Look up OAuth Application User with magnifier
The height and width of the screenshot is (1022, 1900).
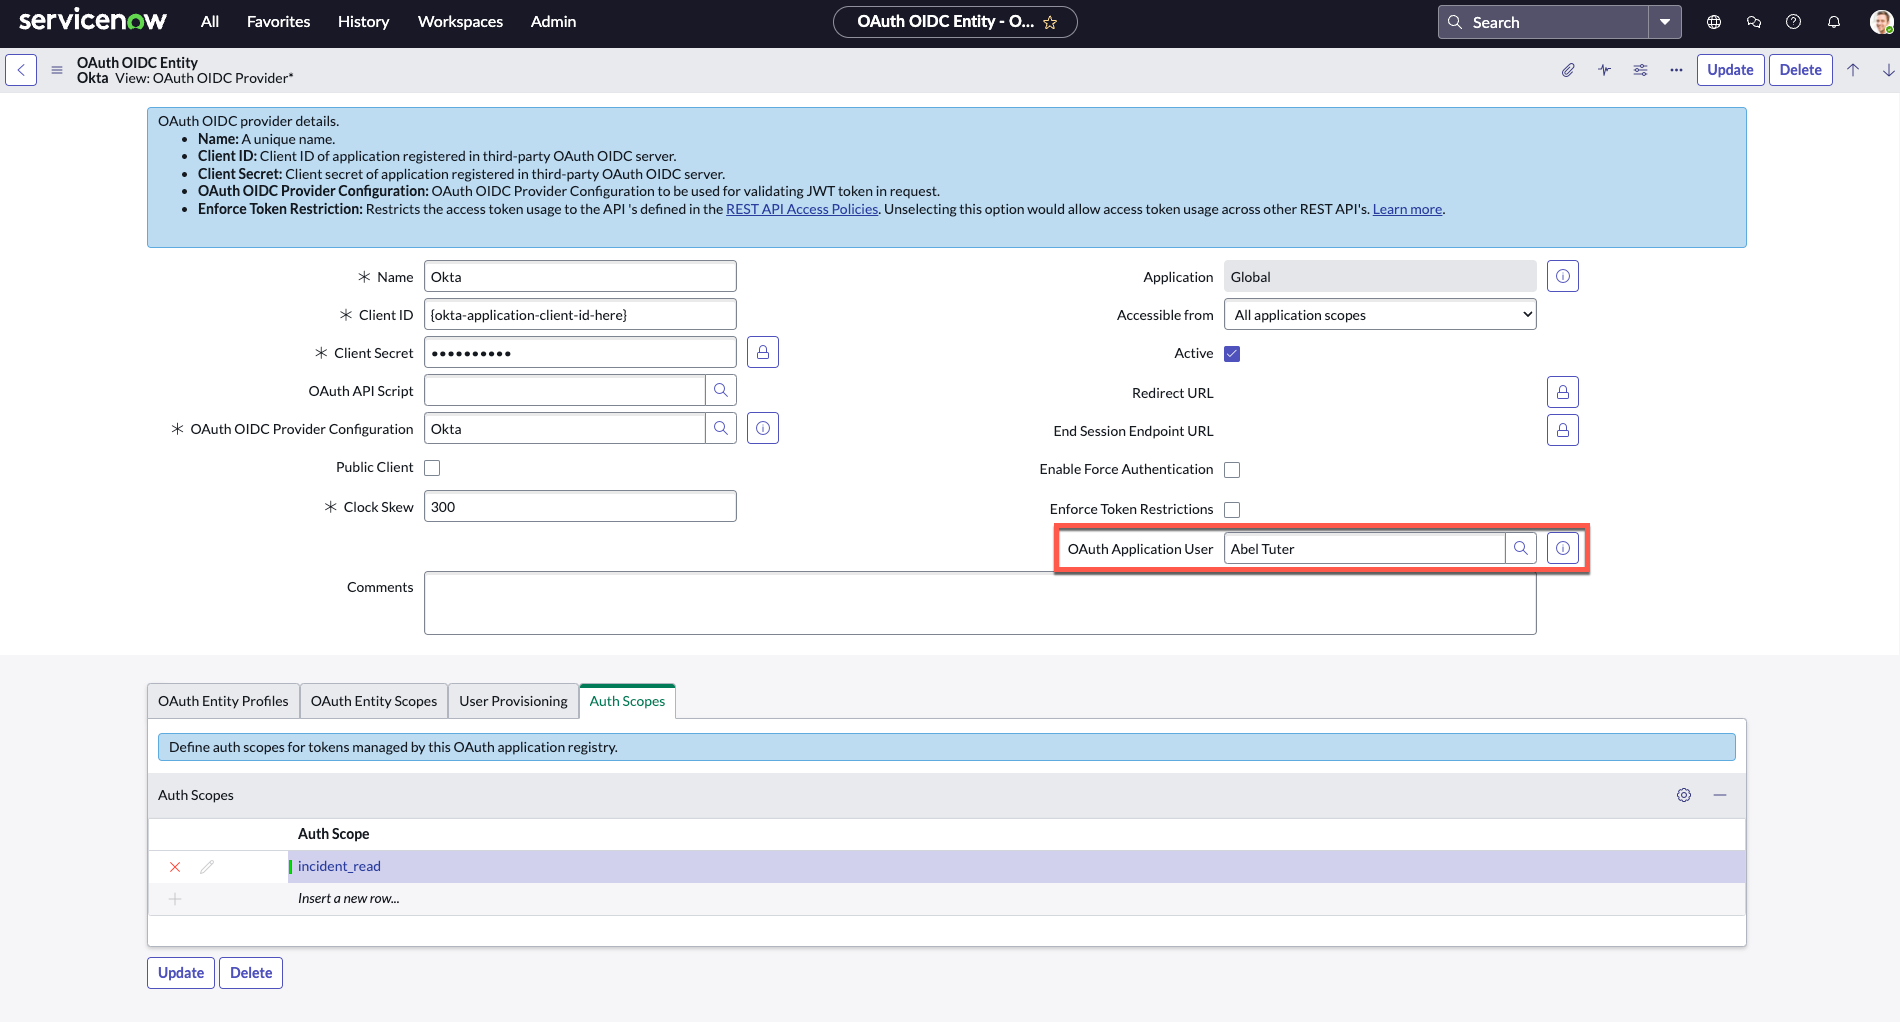[x=1521, y=548]
